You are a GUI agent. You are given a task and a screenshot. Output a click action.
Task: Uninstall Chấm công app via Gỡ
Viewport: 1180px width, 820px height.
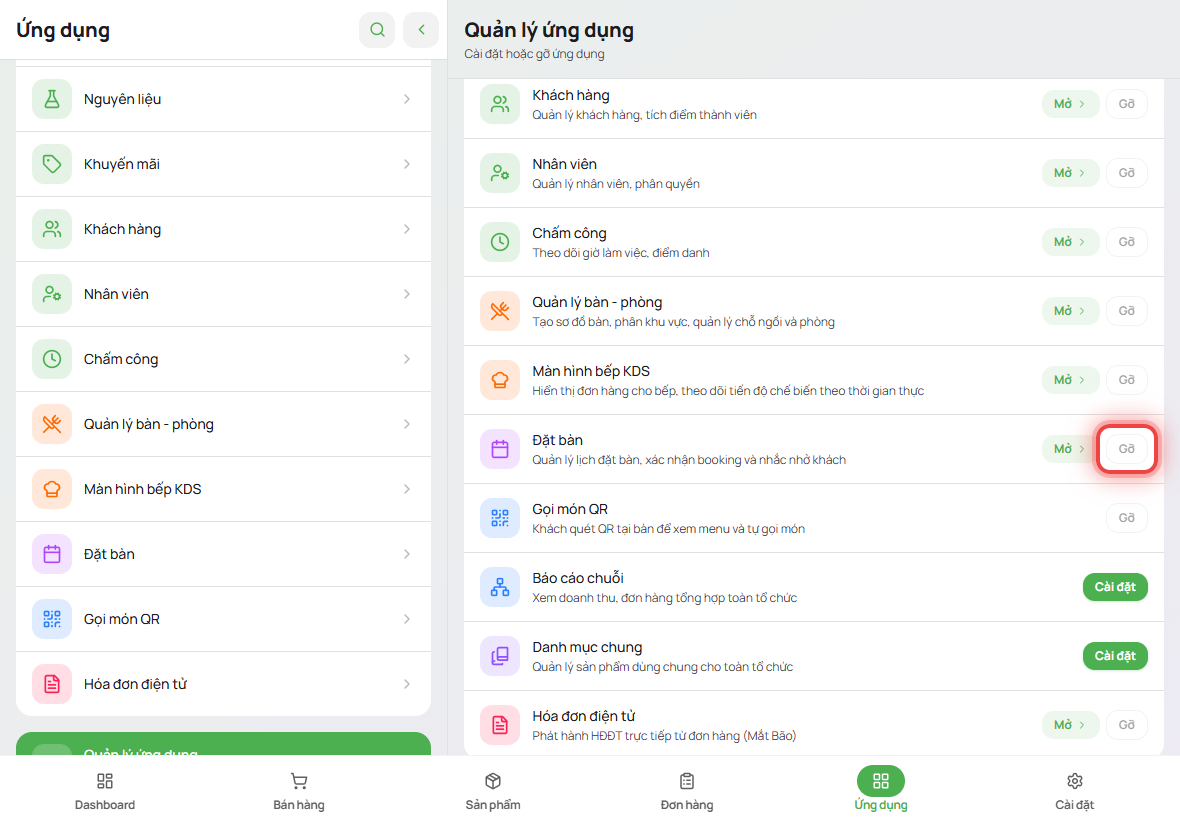(1127, 242)
